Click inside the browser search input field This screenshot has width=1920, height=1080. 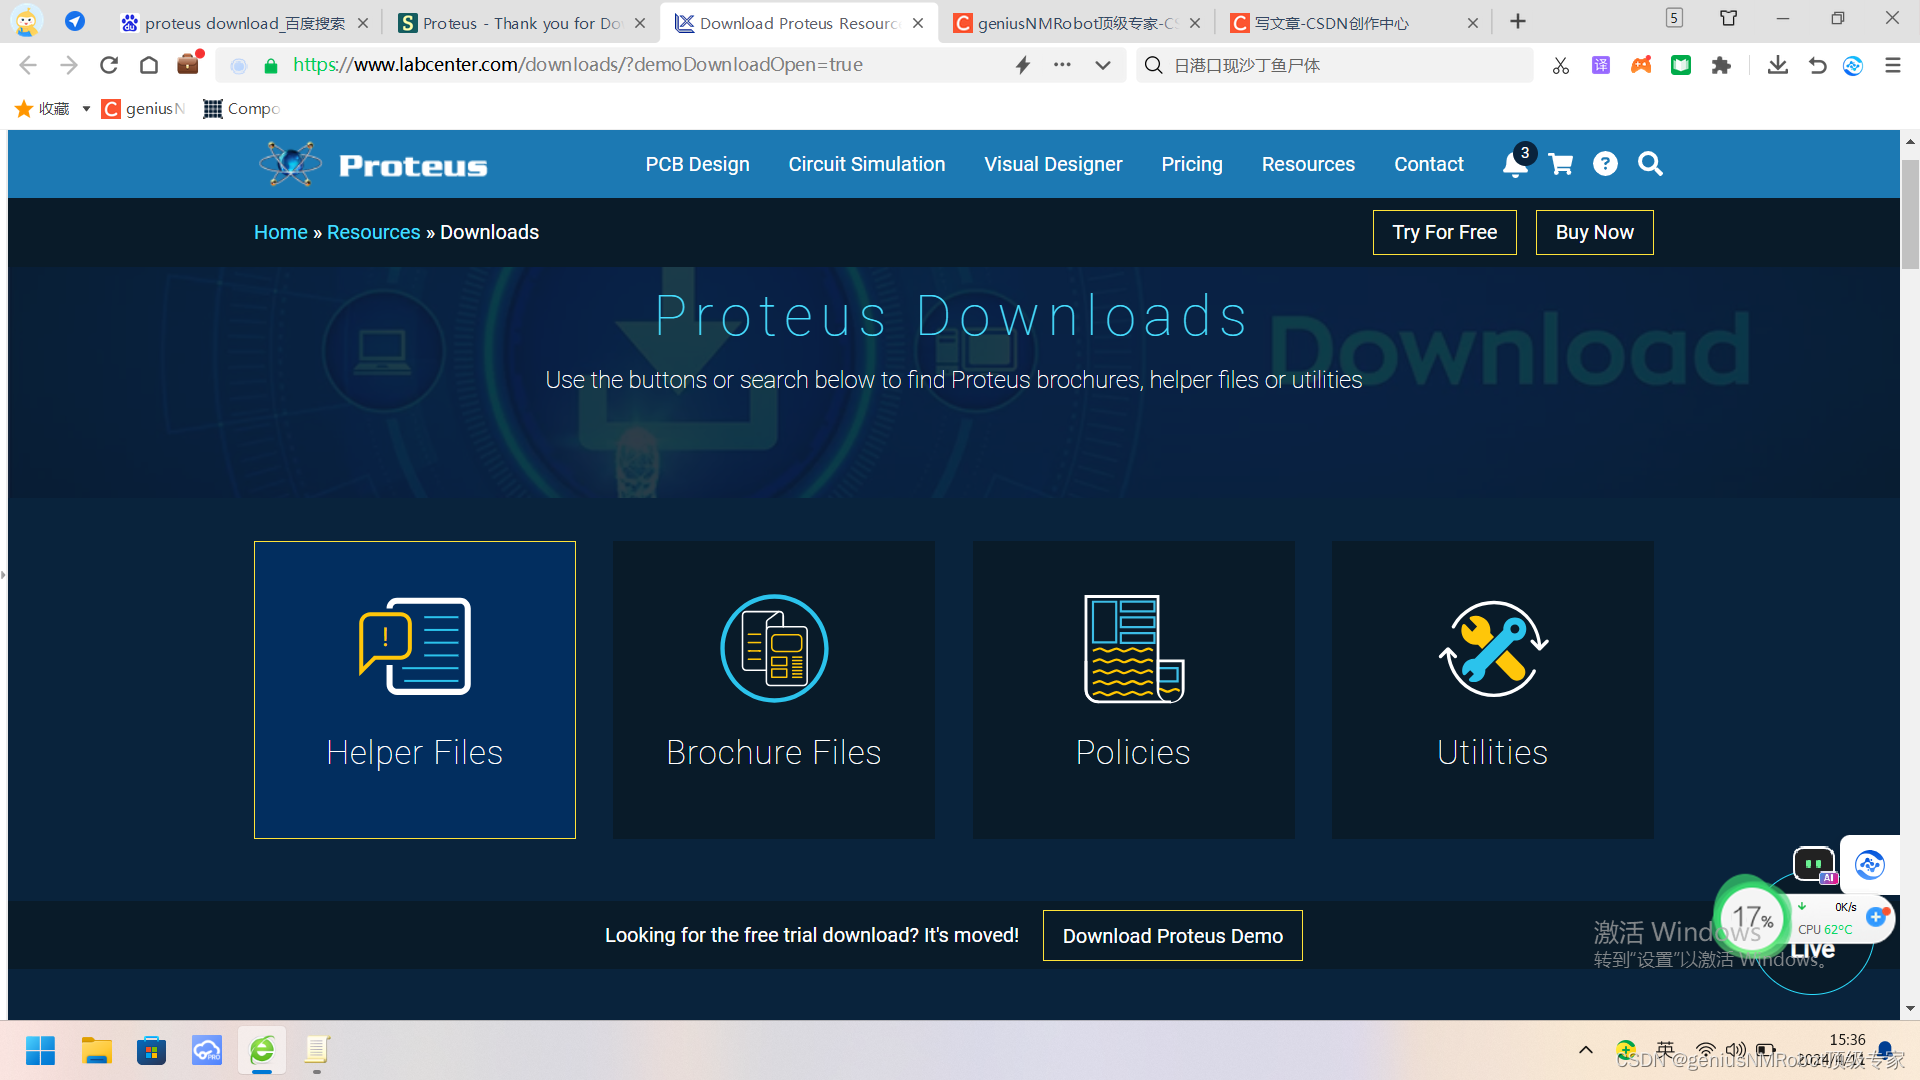click(x=1330, y=65)
